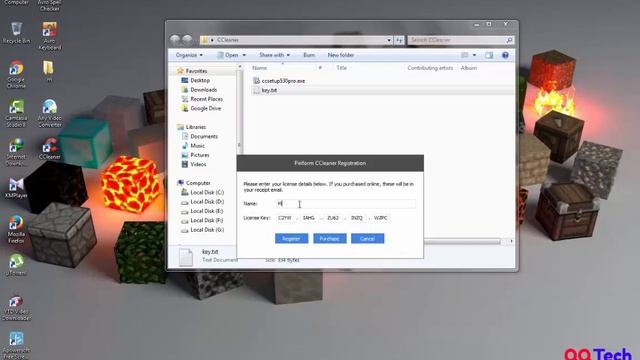The width and height of the screenshot is (640, 360).
Task: Click Purchase button in registration dialog
Action: click(x=330, y=238)
